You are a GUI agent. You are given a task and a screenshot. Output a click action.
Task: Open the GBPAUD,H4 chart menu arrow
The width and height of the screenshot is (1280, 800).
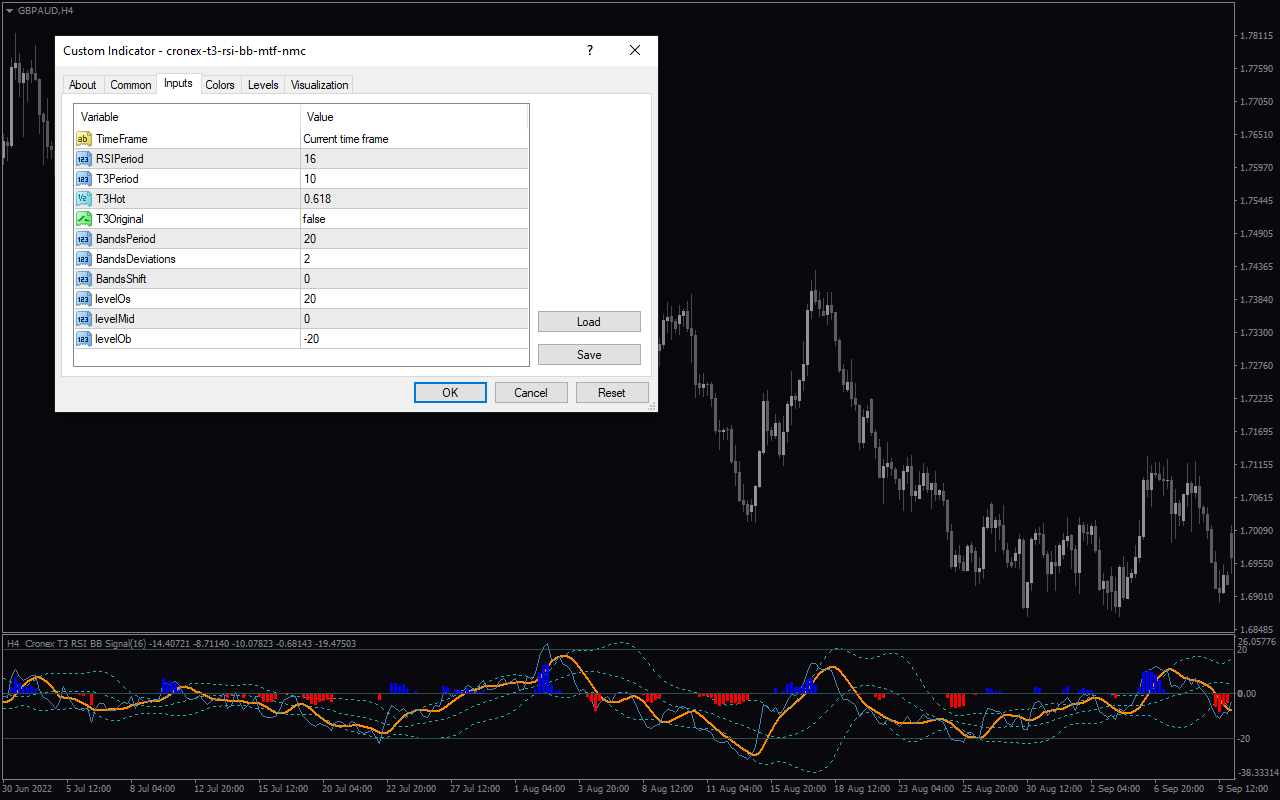[x=9, y=10]
